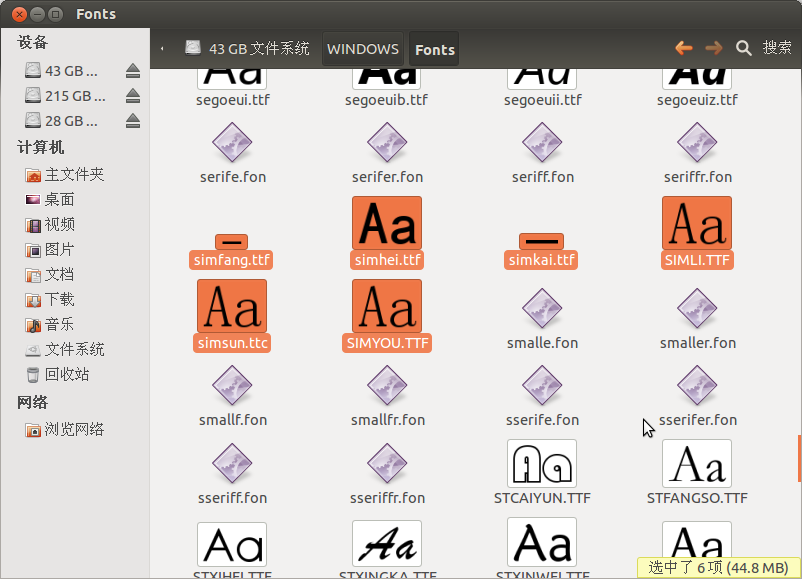Select the serifer.fon file icon
The image size is (802, 579).
pos(387,142)
